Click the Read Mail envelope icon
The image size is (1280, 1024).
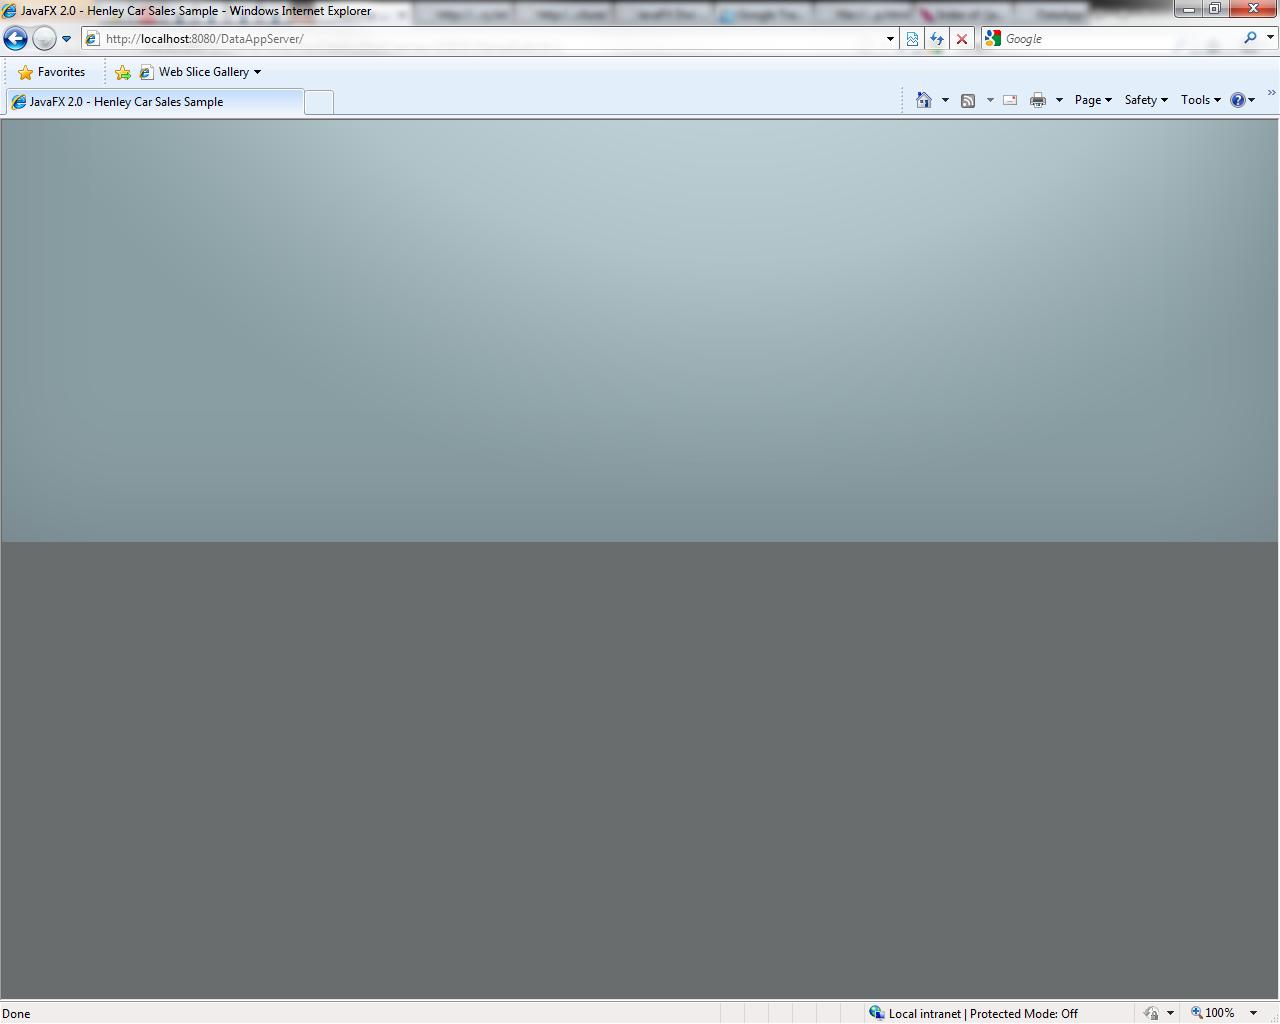(1010, 100)
